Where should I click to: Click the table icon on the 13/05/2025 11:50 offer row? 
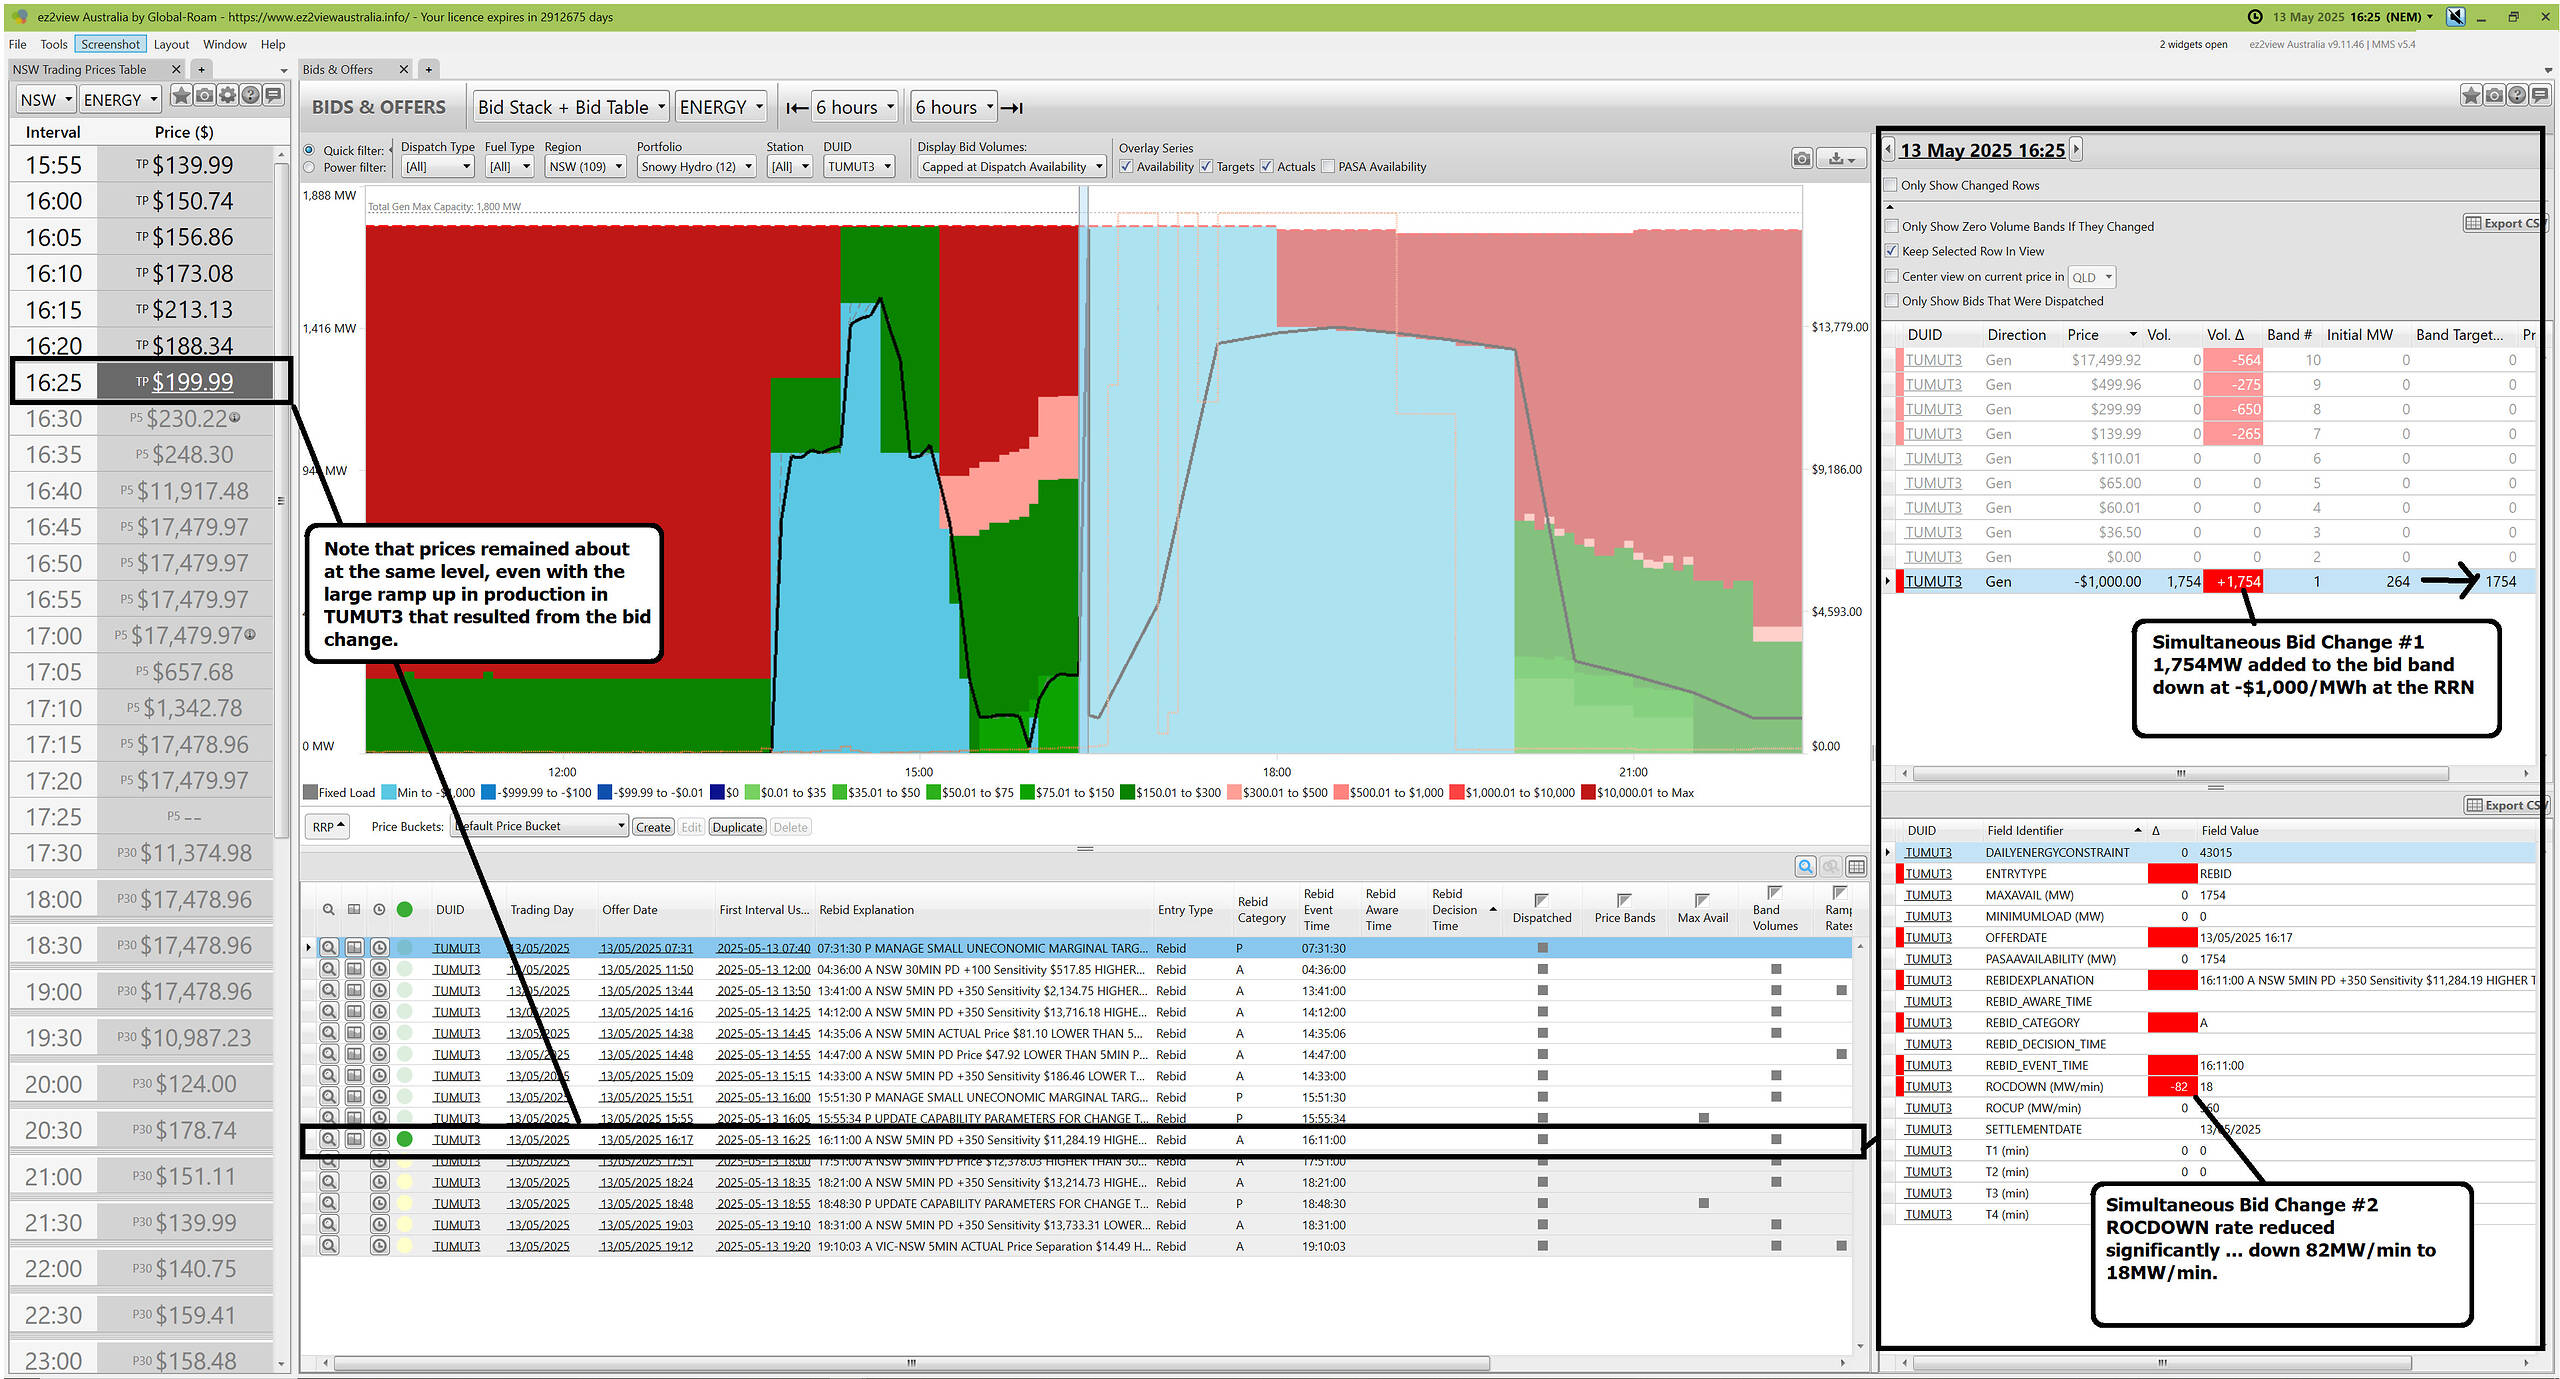point(354,969)
